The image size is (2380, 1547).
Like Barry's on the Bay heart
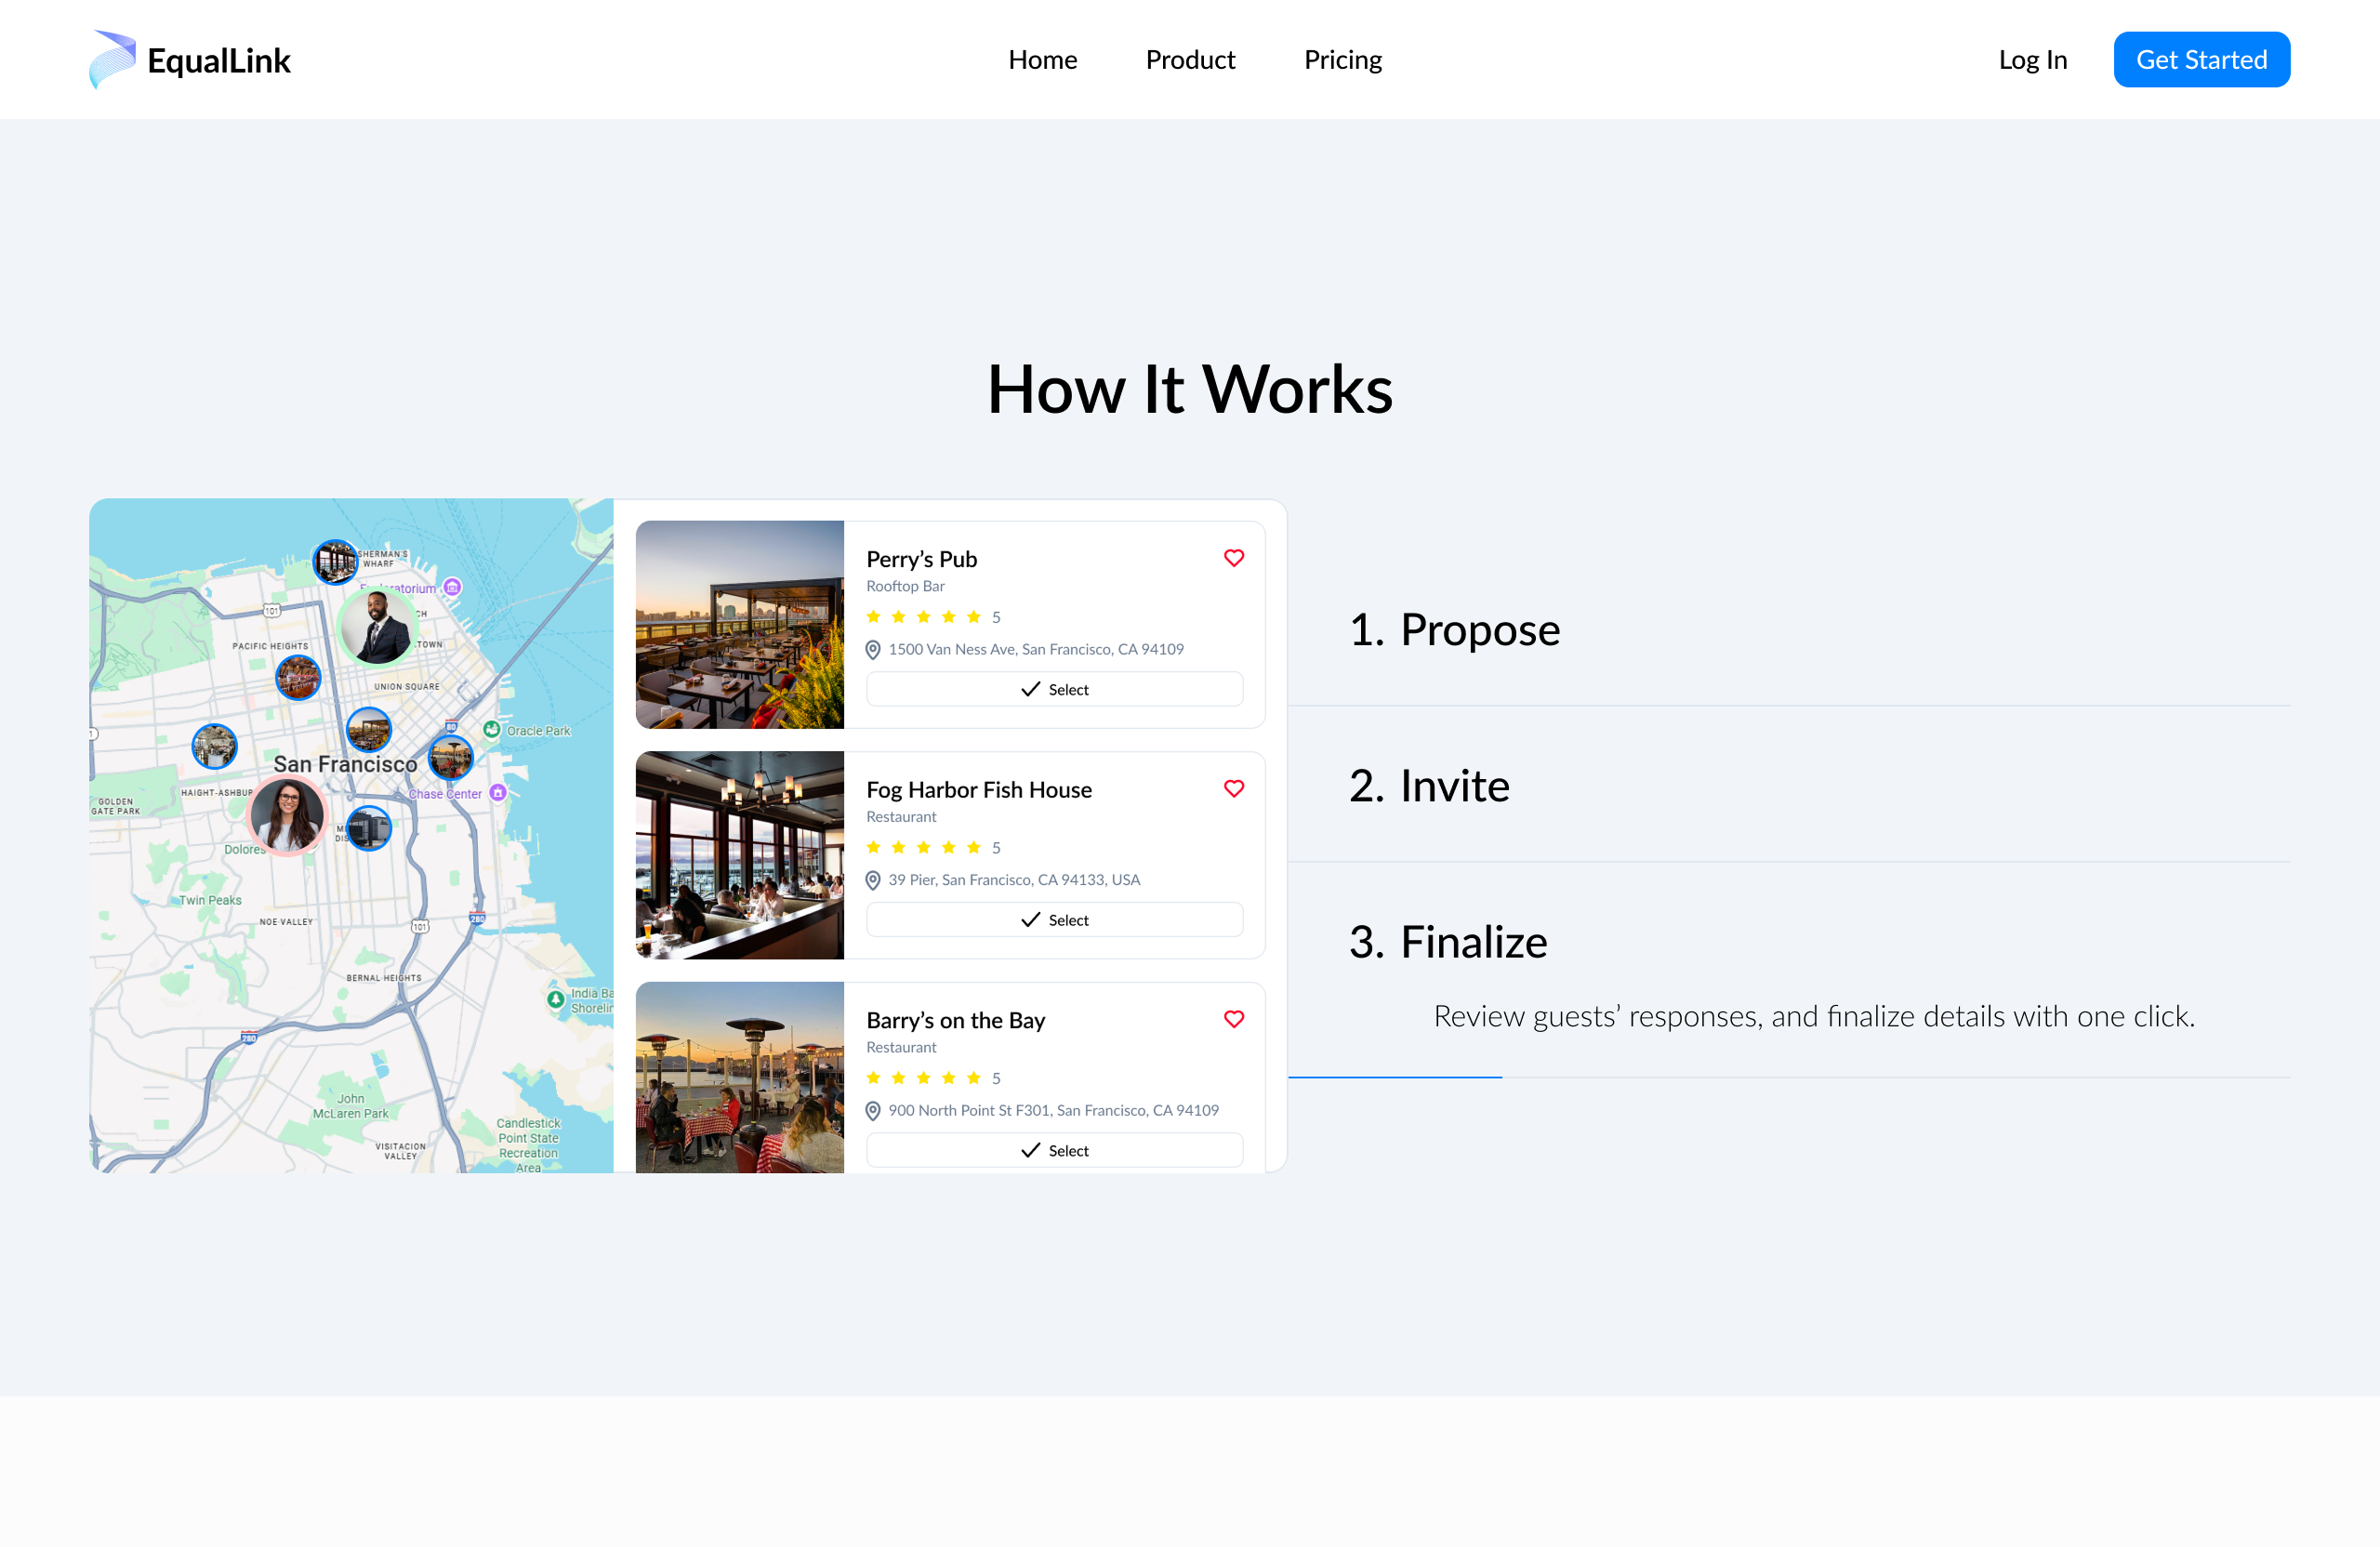click(1233, 1019)
